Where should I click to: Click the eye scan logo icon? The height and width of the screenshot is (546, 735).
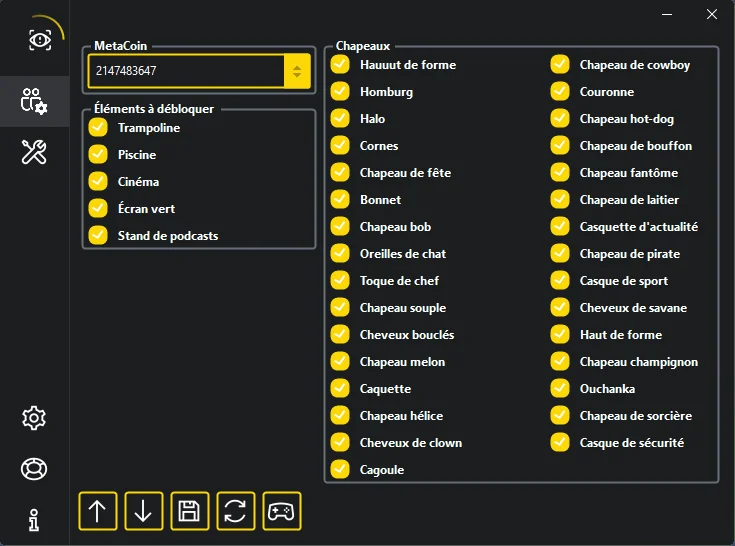coord(40,39)
